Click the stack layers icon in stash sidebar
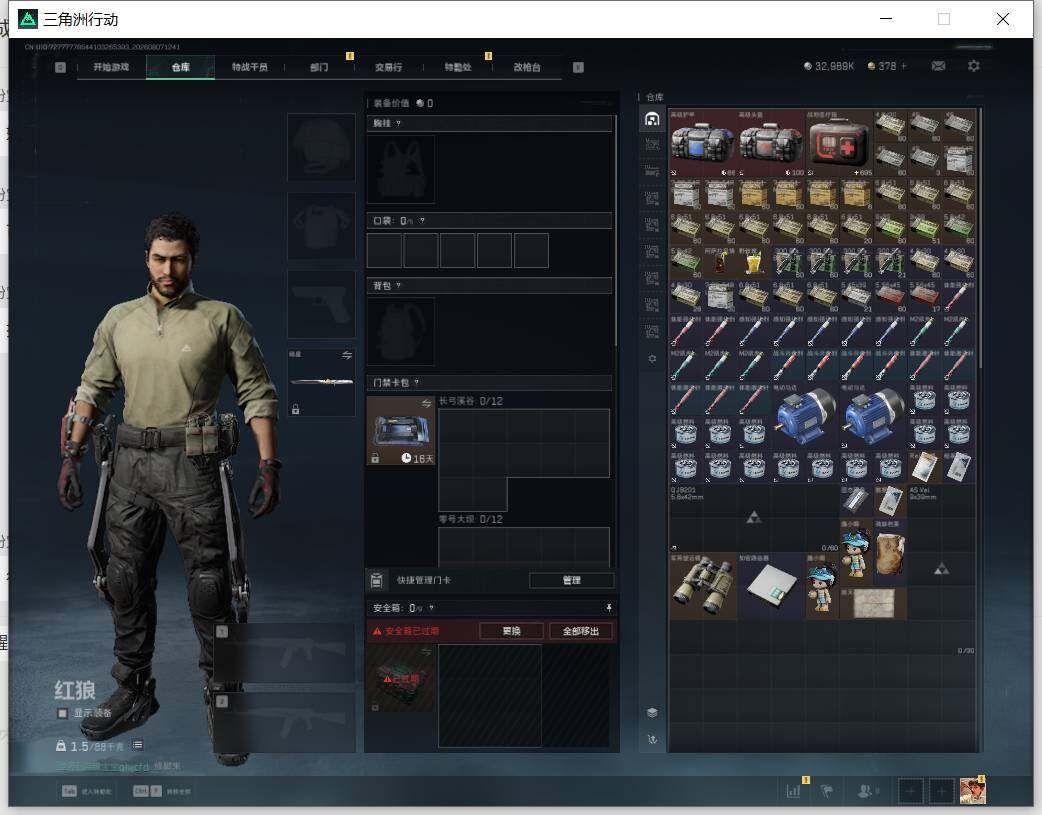 [652, 713]
